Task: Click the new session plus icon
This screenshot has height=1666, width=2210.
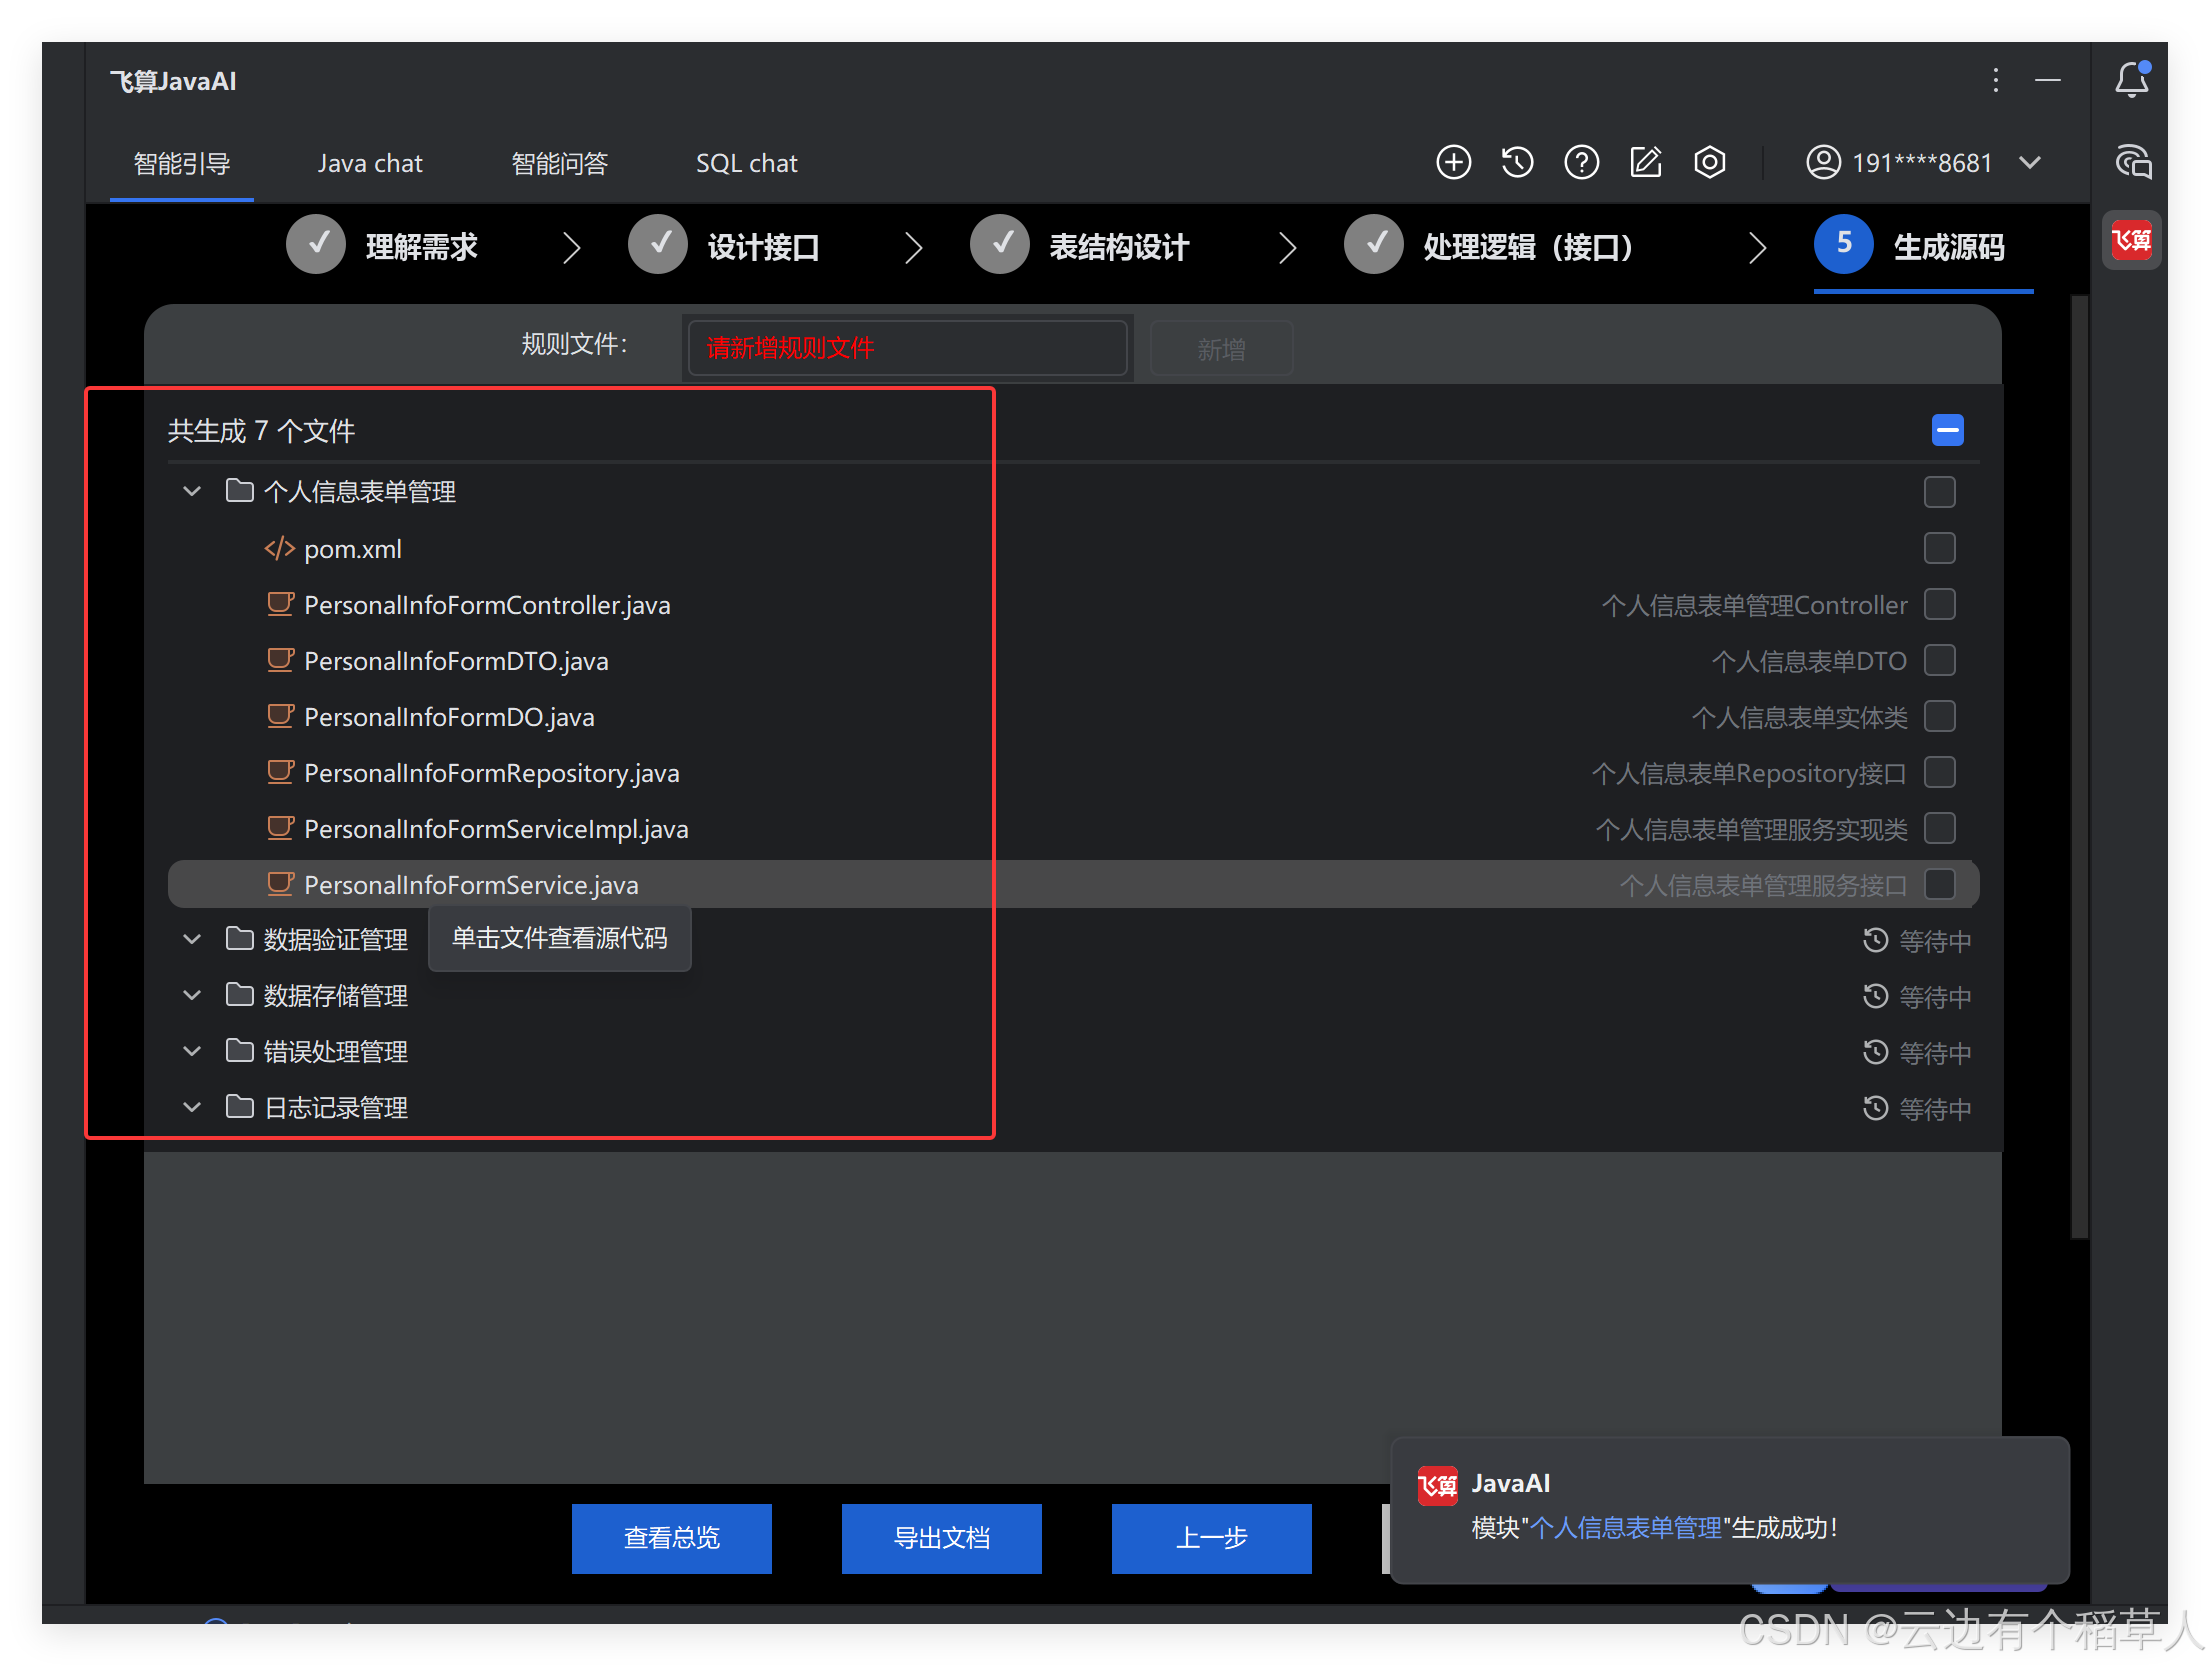Action: point(1453,162)
